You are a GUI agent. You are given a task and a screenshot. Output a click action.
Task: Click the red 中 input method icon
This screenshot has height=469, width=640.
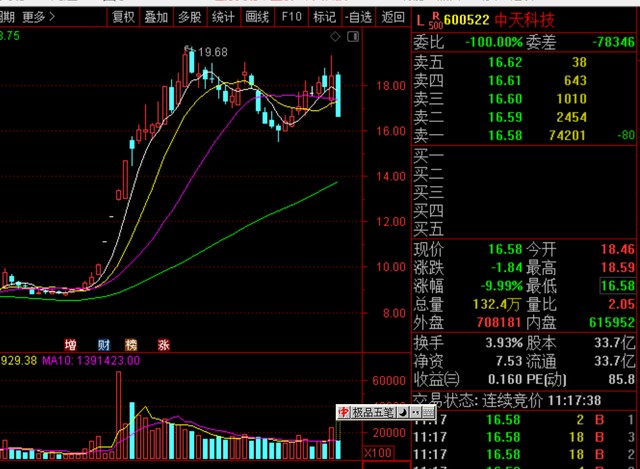coord(343,412)
